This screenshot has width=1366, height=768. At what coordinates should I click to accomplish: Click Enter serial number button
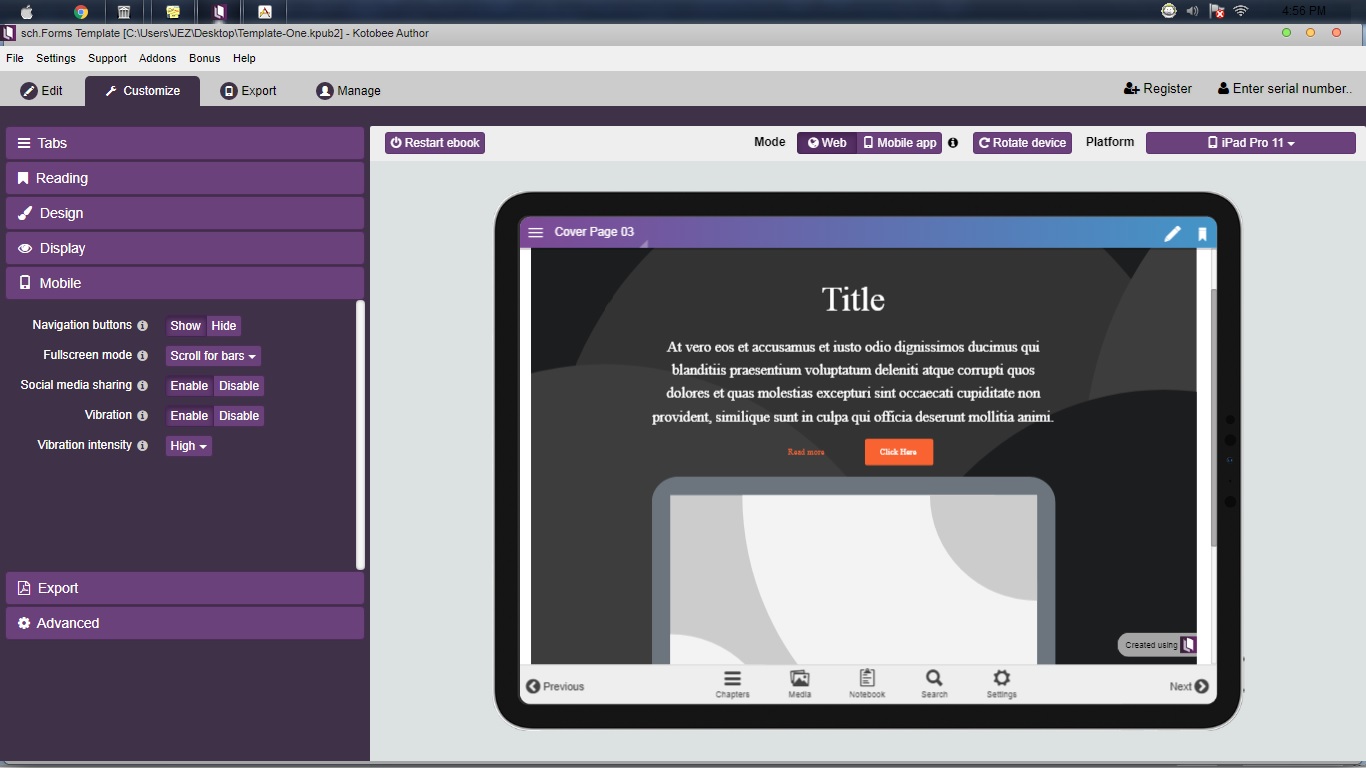pos(1285,89)
